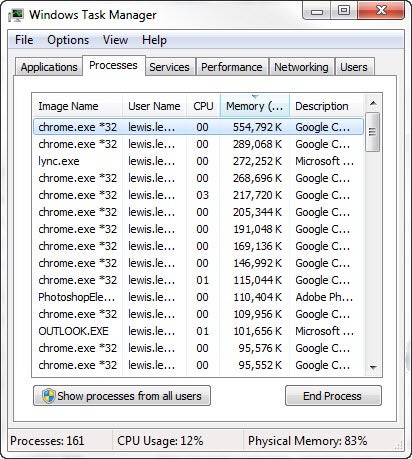Open the View menu

115,40
